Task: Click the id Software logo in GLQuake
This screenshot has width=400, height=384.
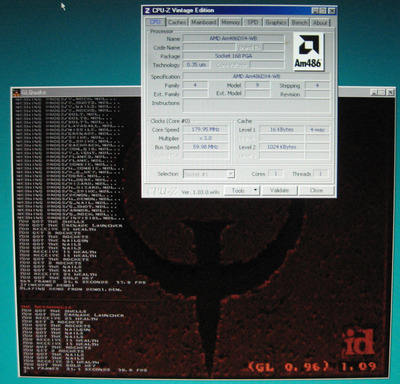Action: tap(359, 342)
